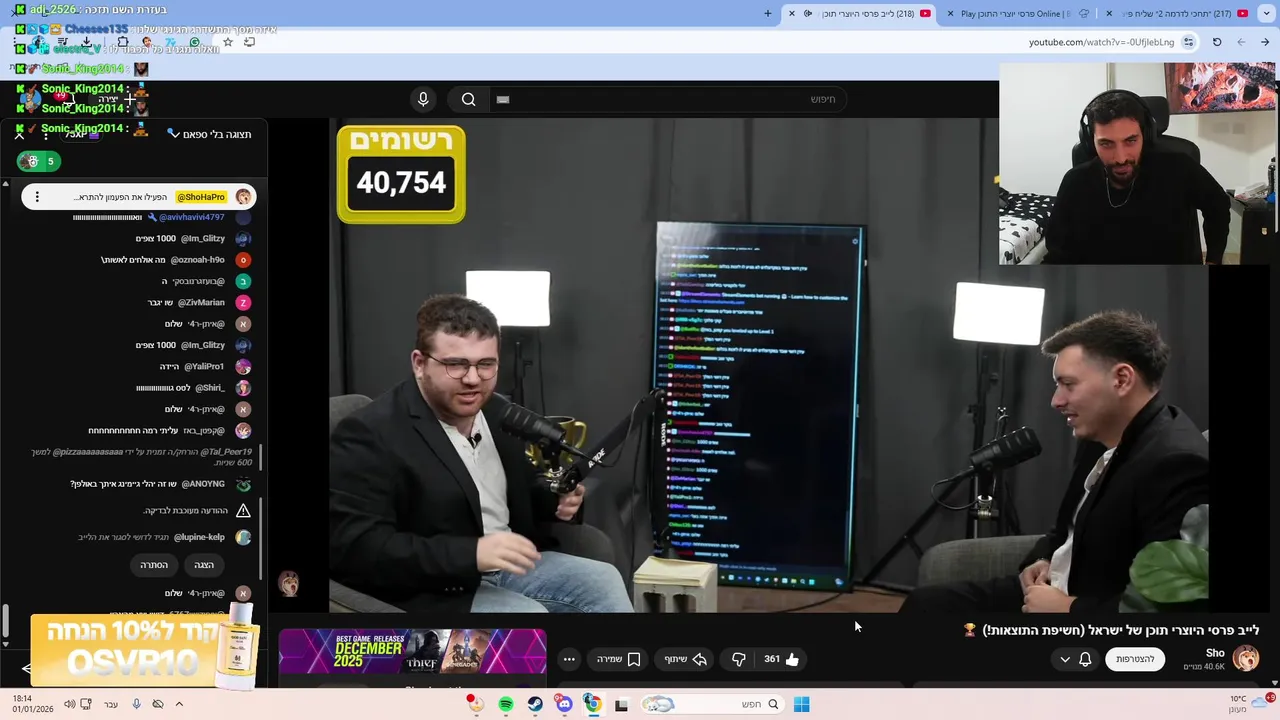This screenshot has height=720, width=1280.
Task: Click the @lupine-kelp chat message
Action: [164, 537]
